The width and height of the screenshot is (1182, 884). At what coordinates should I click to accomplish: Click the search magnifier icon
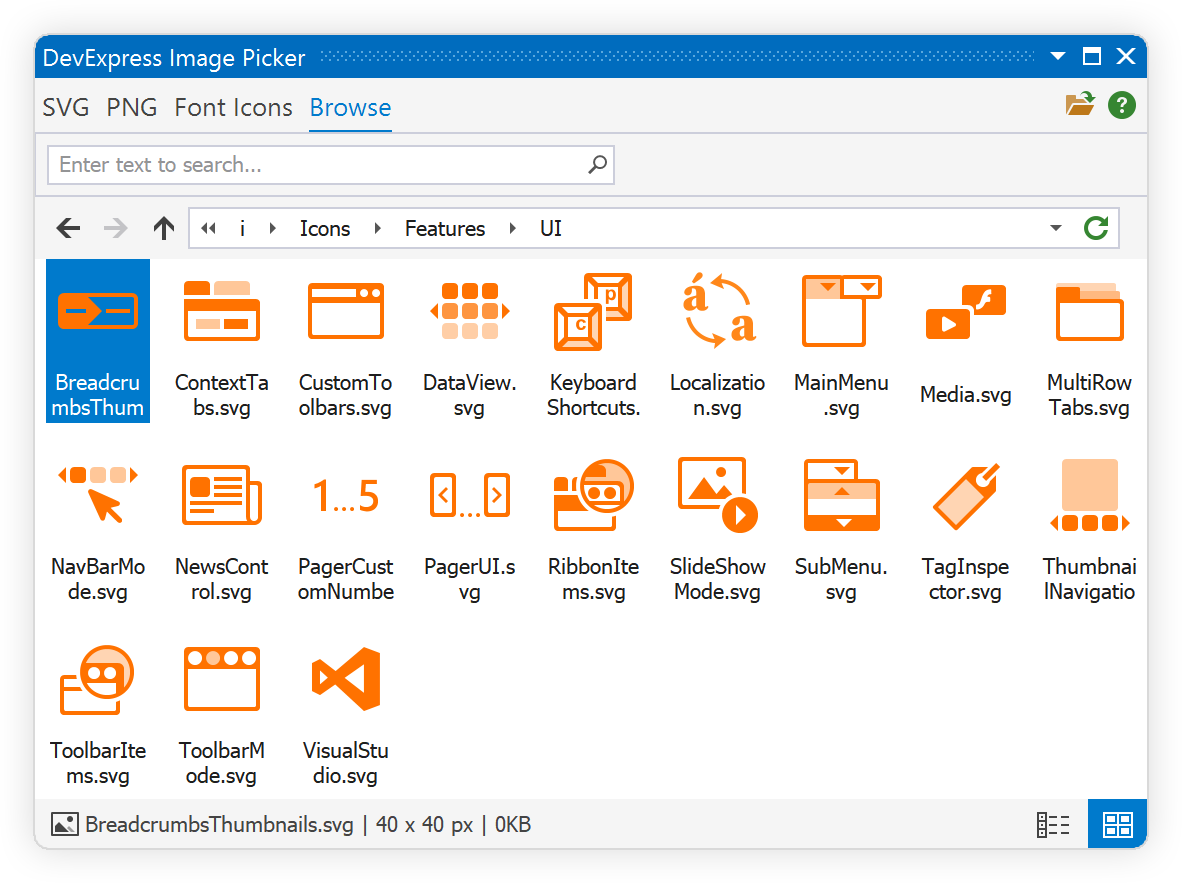pos(597,165)
